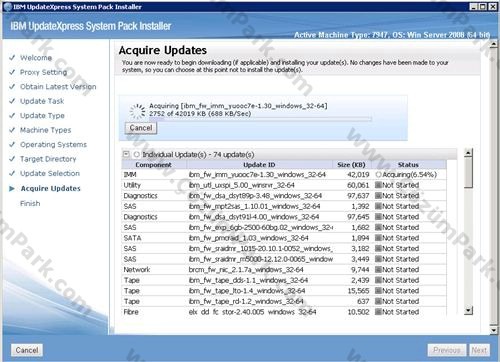
Task: Click the Cancel button under the acquiring progress
Action: [x=141, y=128]
